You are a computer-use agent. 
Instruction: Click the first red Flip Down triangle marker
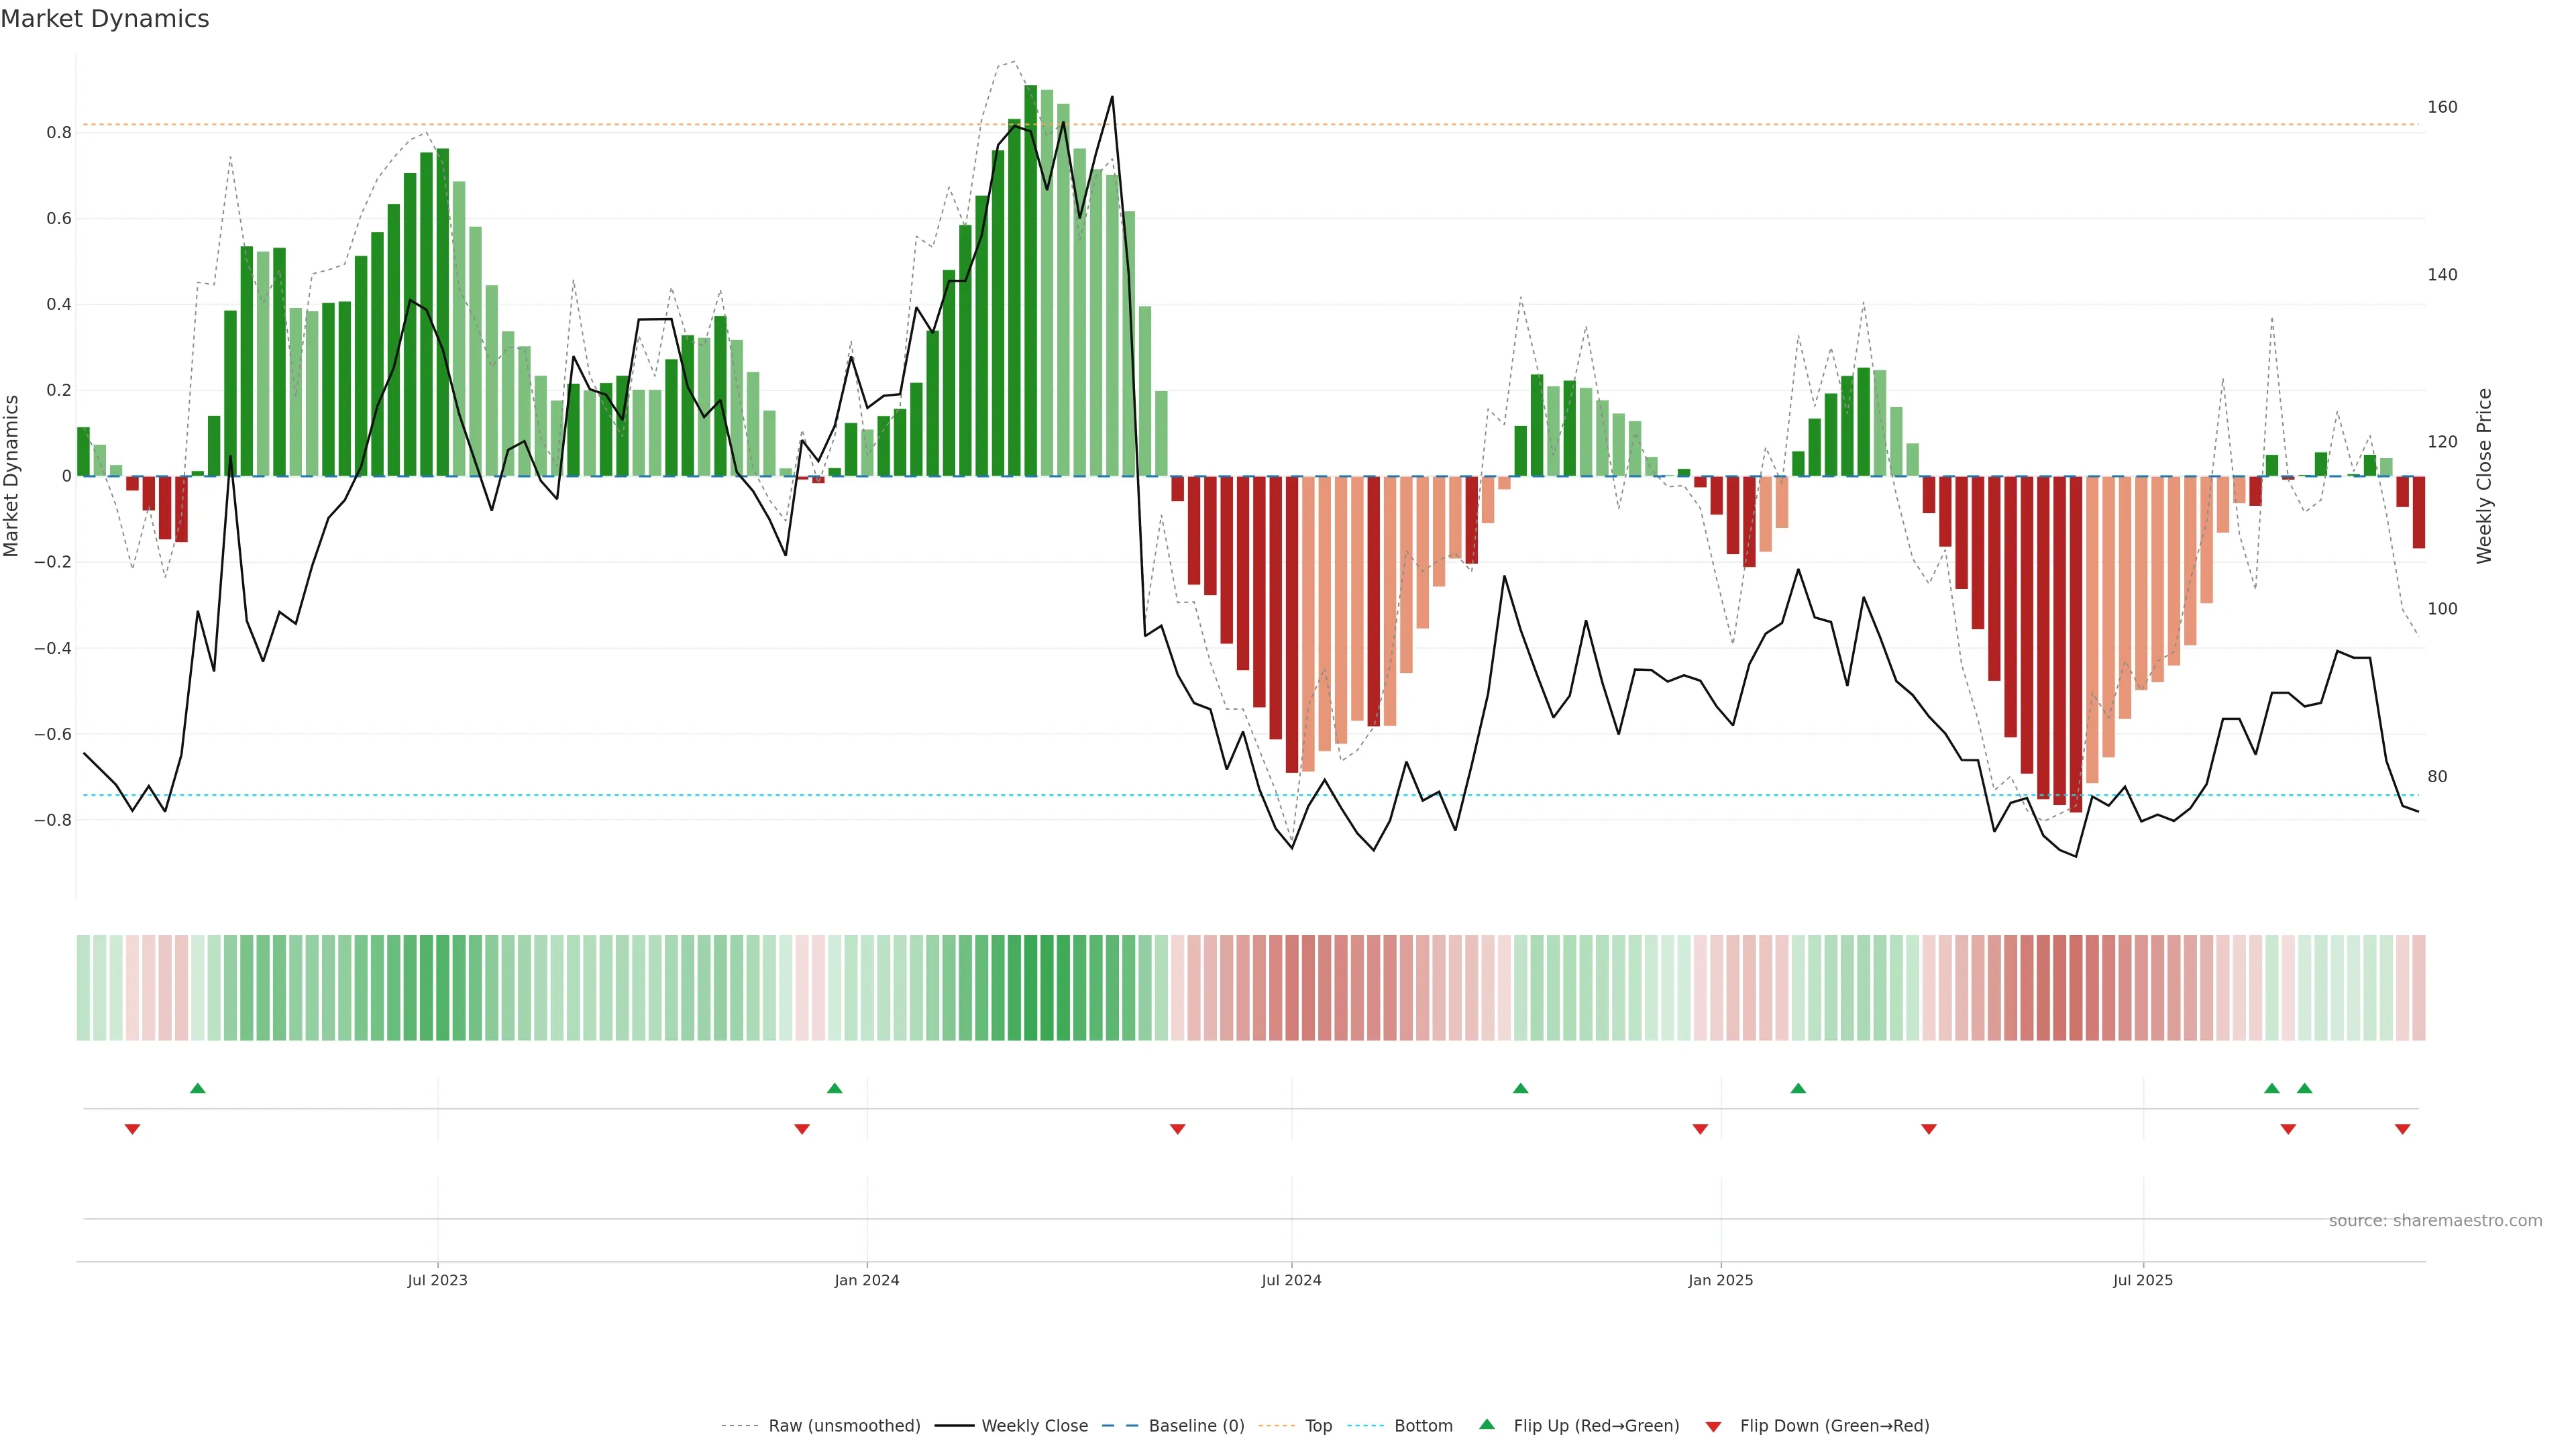[x=132, y=1129]
